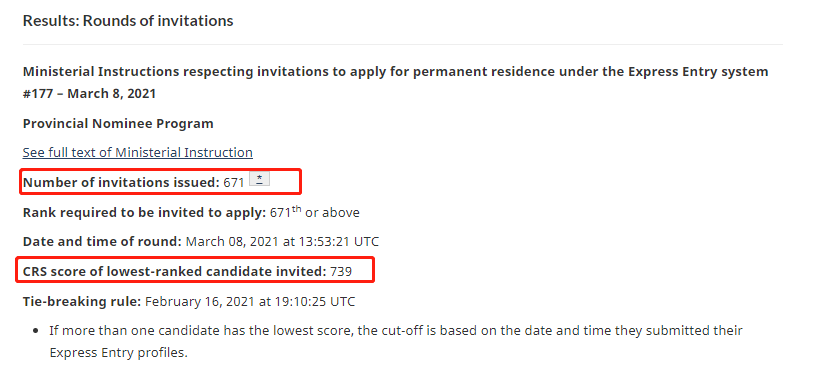Open the See full text of Ministerial Instruction link
Screen dimensions: 826x365
pos(137,153)
